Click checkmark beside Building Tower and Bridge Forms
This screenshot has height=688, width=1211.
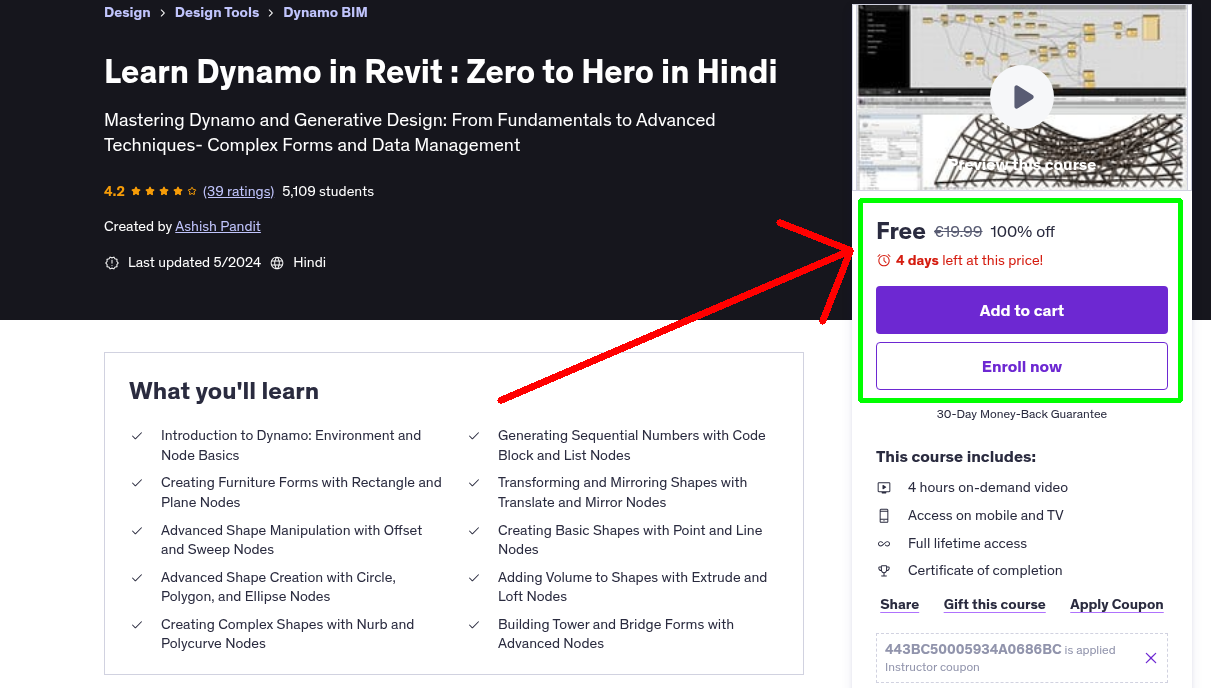[x=474, y=625]
